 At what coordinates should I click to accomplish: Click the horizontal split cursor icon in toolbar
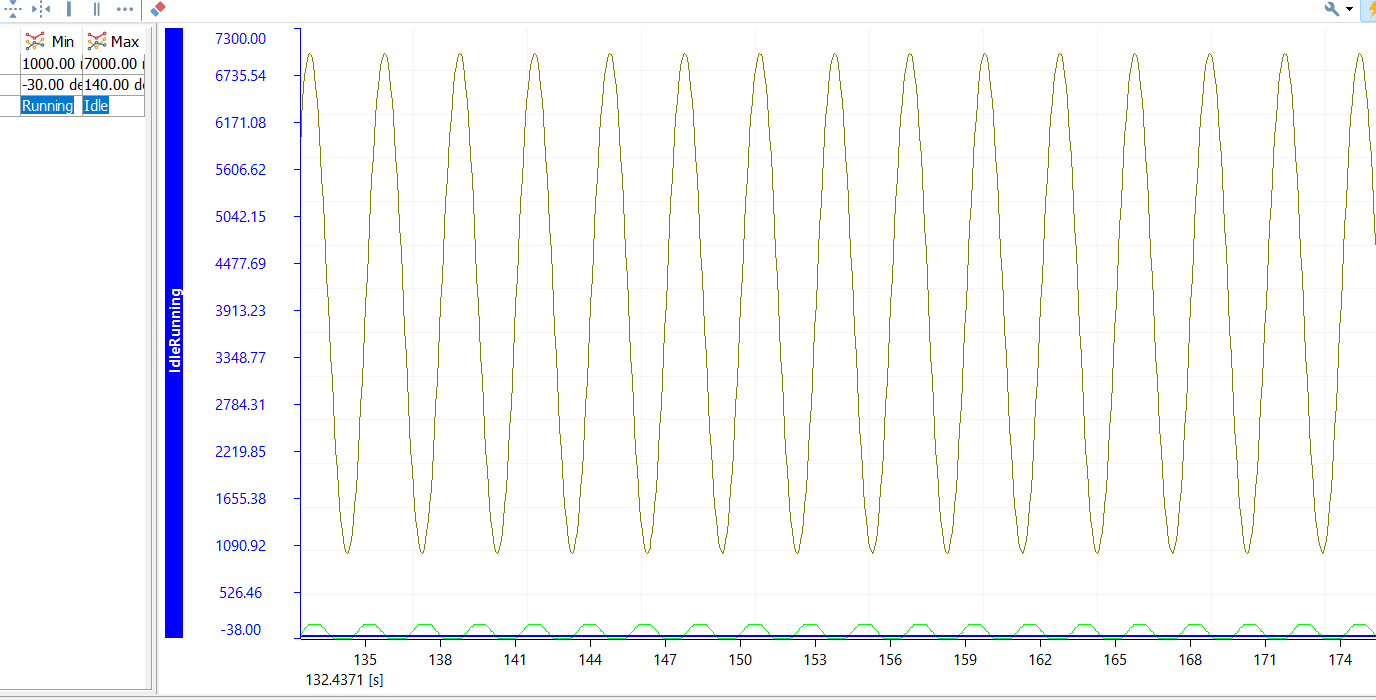click(12, 8)
